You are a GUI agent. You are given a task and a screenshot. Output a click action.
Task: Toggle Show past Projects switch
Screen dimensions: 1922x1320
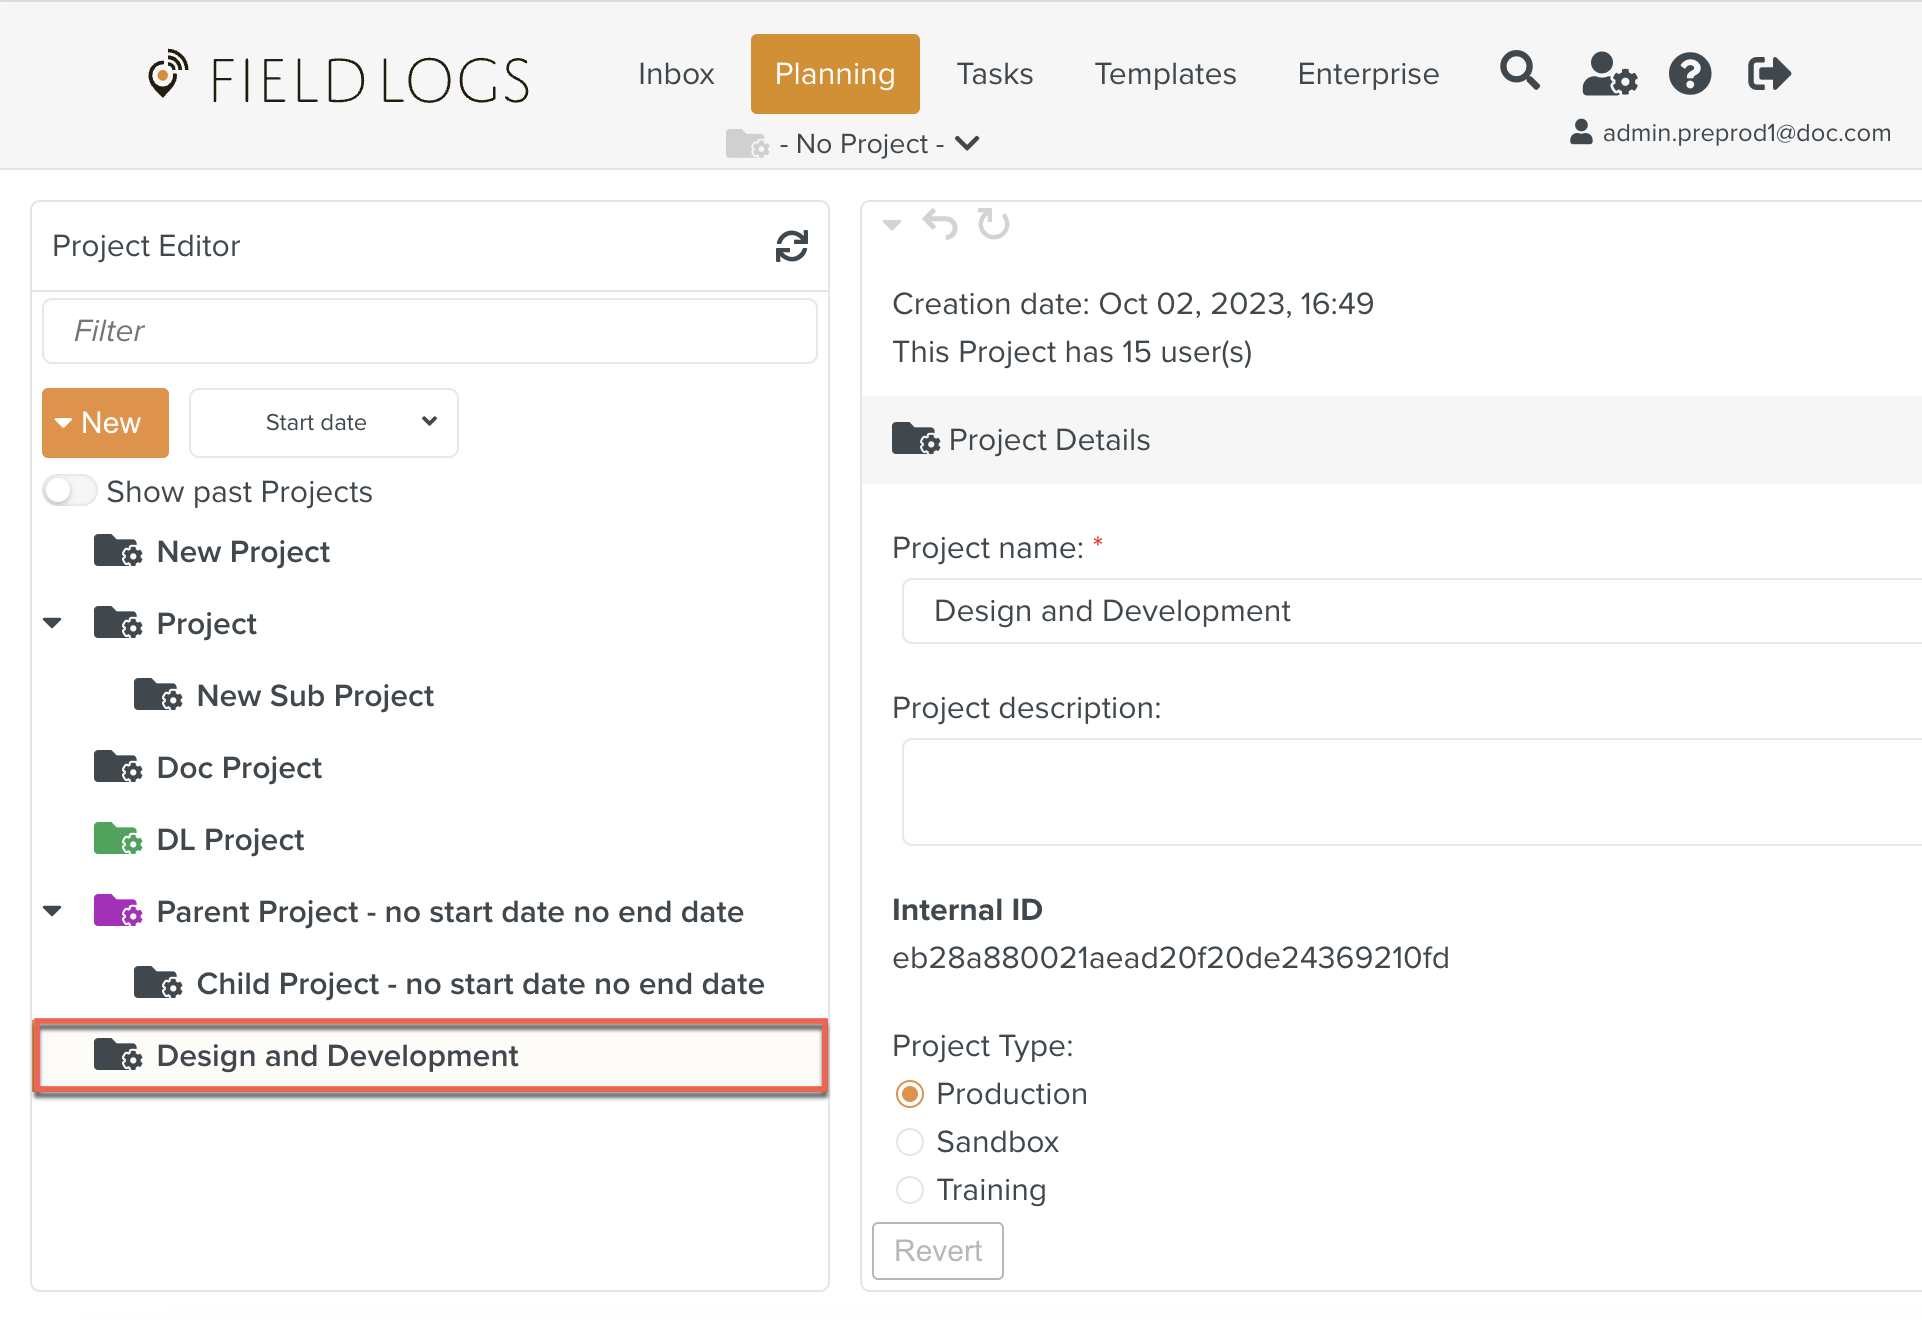pyautogui.click(x=70, y=491)
